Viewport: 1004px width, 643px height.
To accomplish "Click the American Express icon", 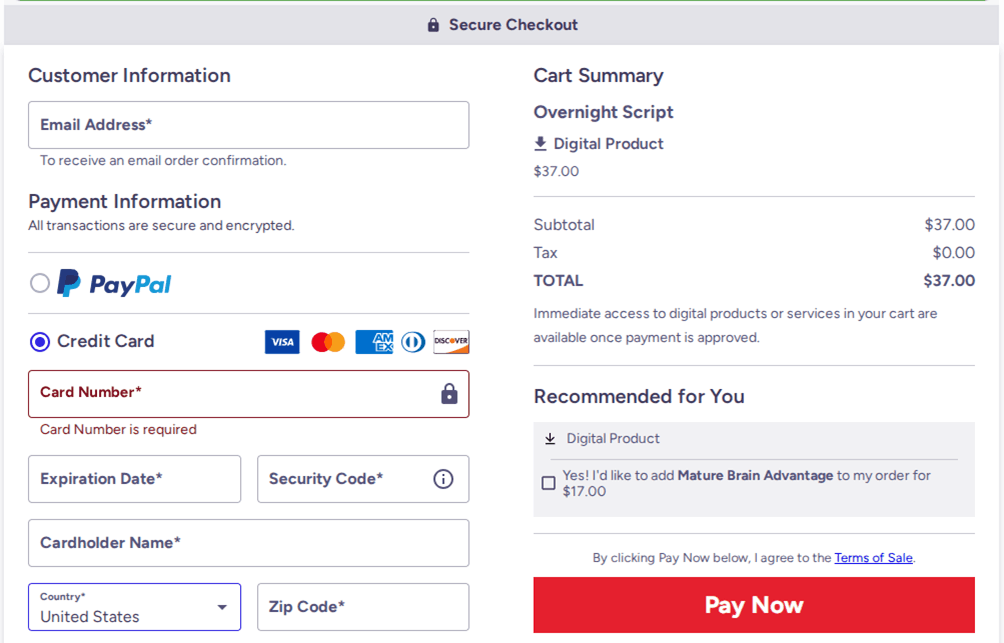I will pos(373,341).
